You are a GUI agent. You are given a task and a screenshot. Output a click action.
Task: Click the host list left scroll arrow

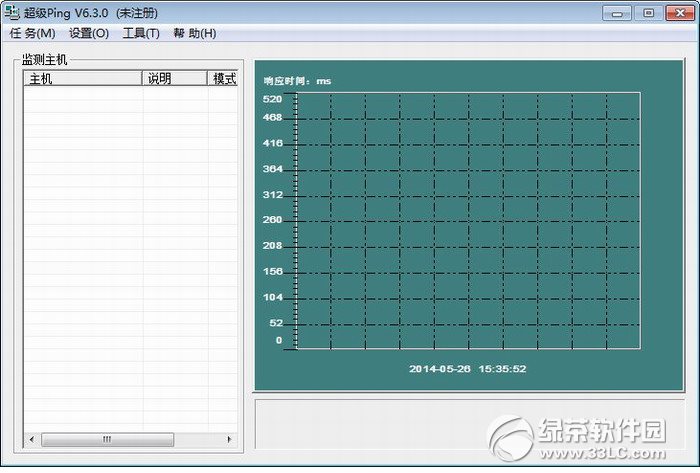(x=32, y=440)
